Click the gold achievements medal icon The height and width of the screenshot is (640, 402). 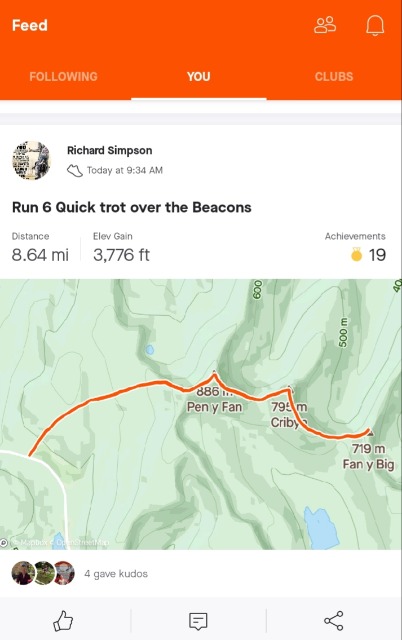pos(356,254)
